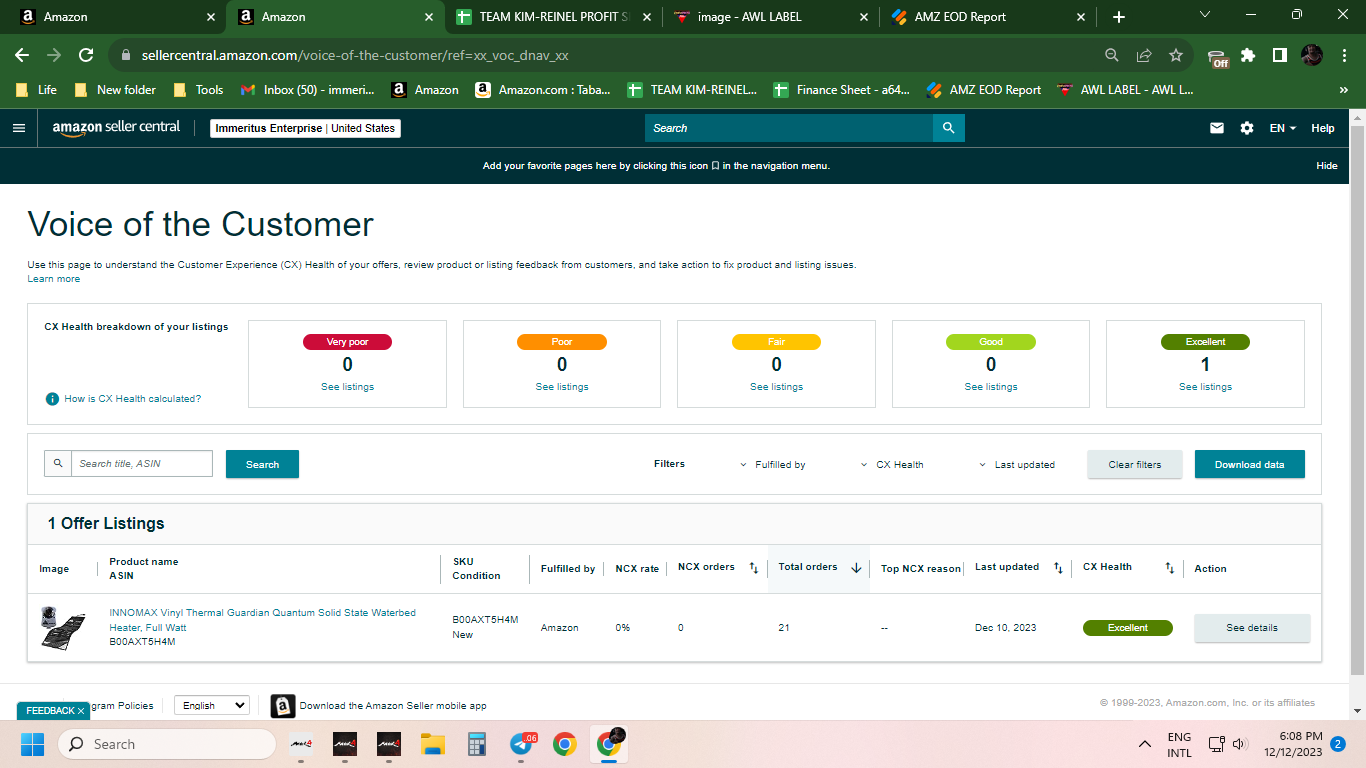
Task: Show hidden system tray icons
Action: 1145,744
